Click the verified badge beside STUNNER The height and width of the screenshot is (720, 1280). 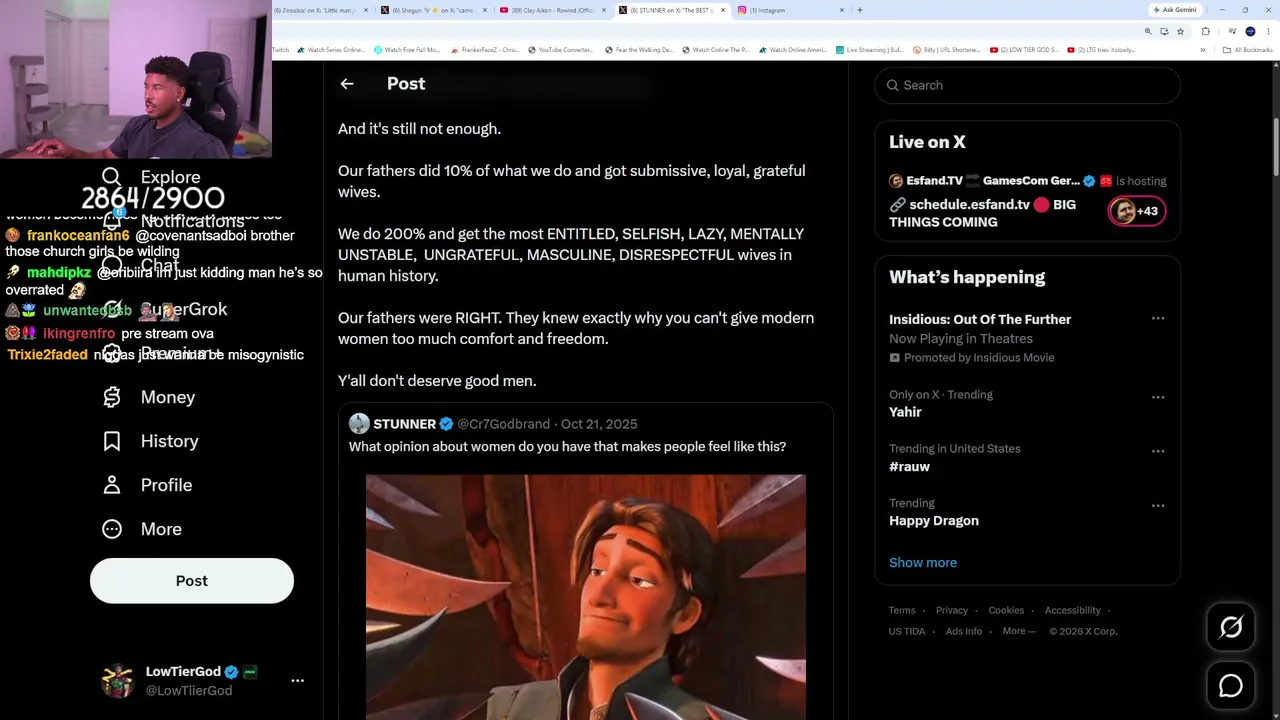pyautogui.click(x=446, y=424)
